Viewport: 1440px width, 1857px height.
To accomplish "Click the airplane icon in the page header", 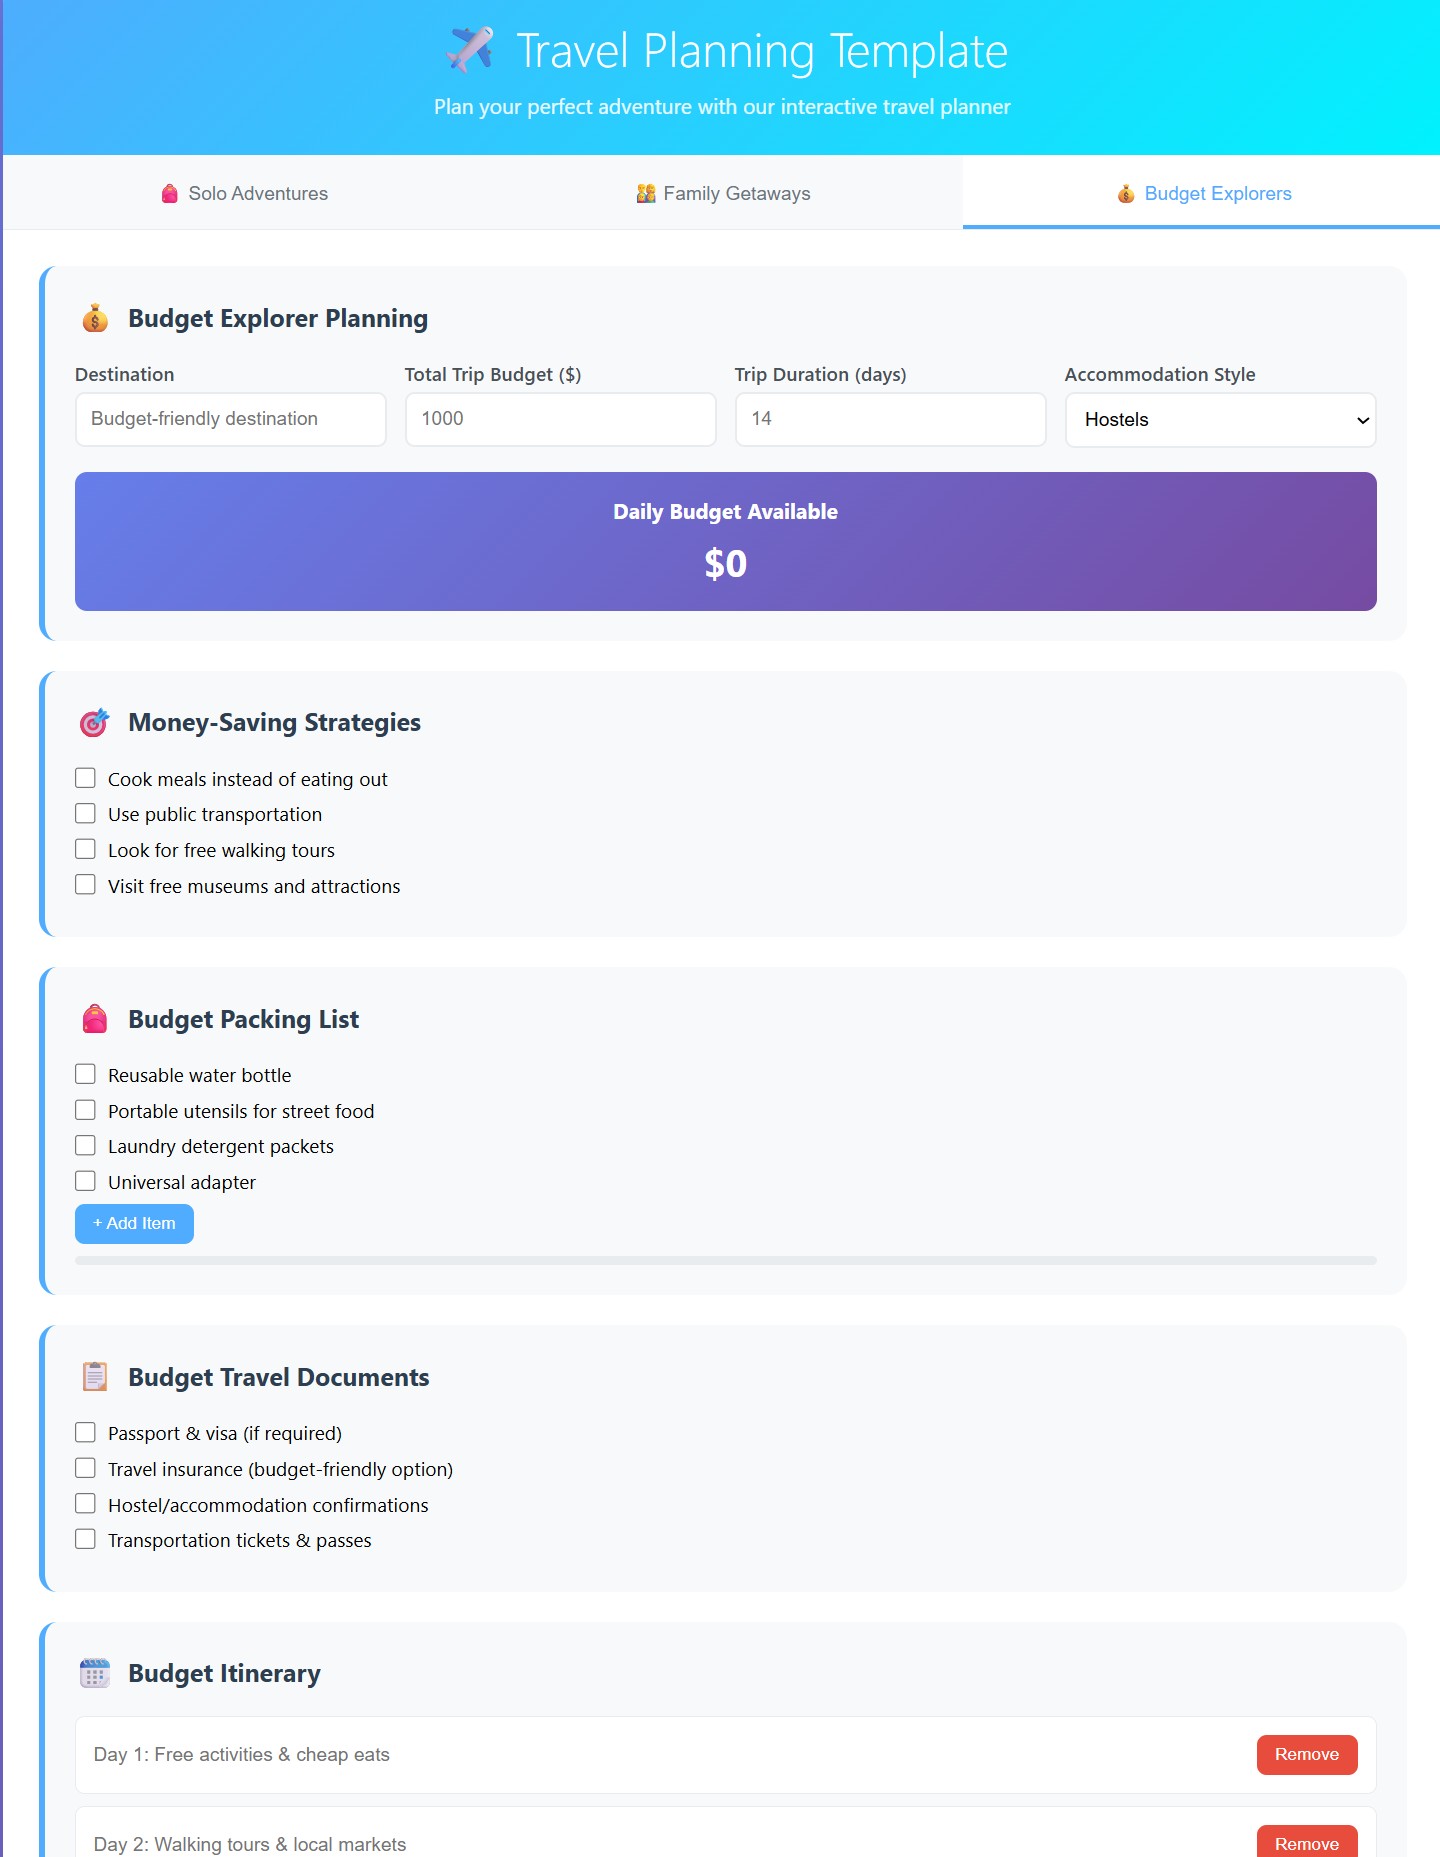I will [471, 48].
